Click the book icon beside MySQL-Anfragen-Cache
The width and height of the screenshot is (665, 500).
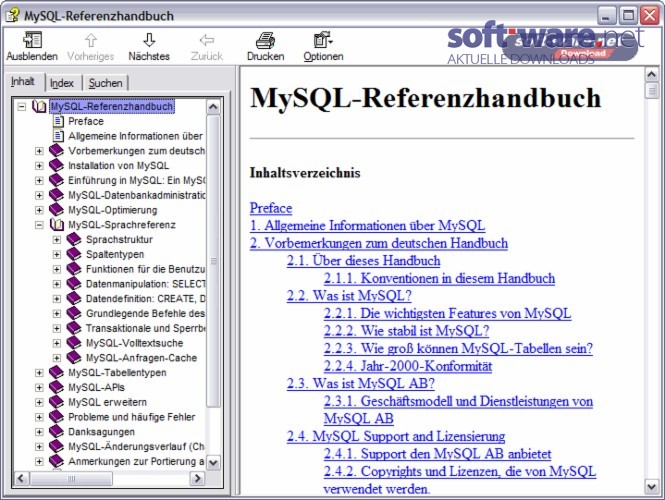pyautogui.click(x=74, y=358)
